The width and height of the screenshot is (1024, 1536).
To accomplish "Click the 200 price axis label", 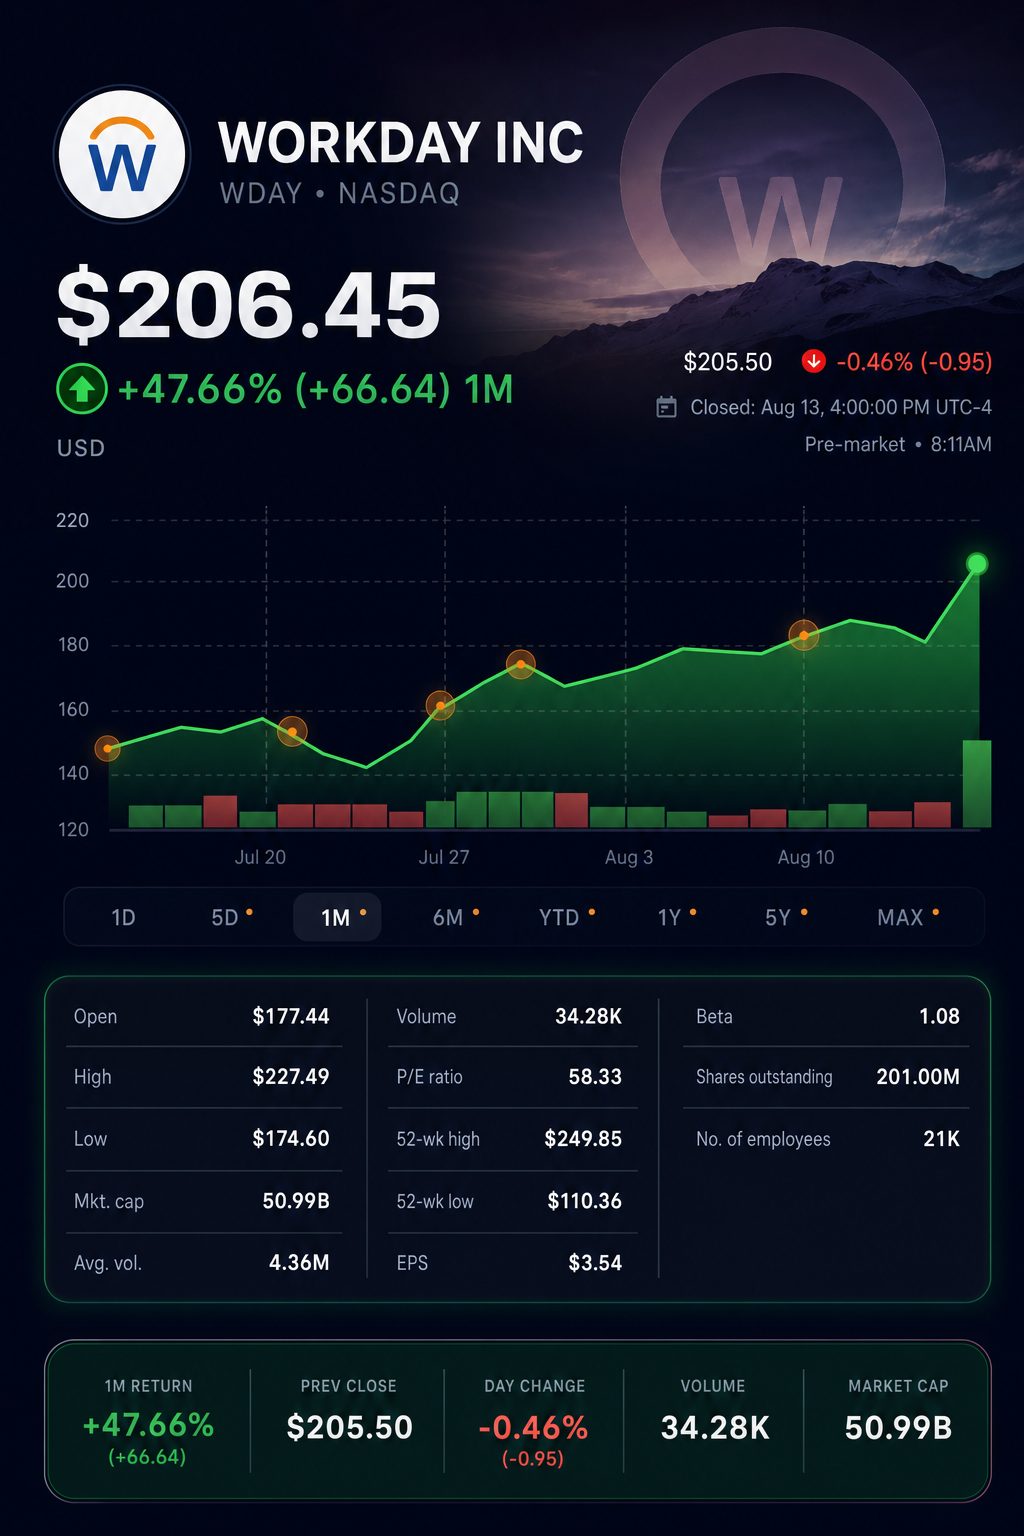I will pyautogui.click(x=72, y=581).
